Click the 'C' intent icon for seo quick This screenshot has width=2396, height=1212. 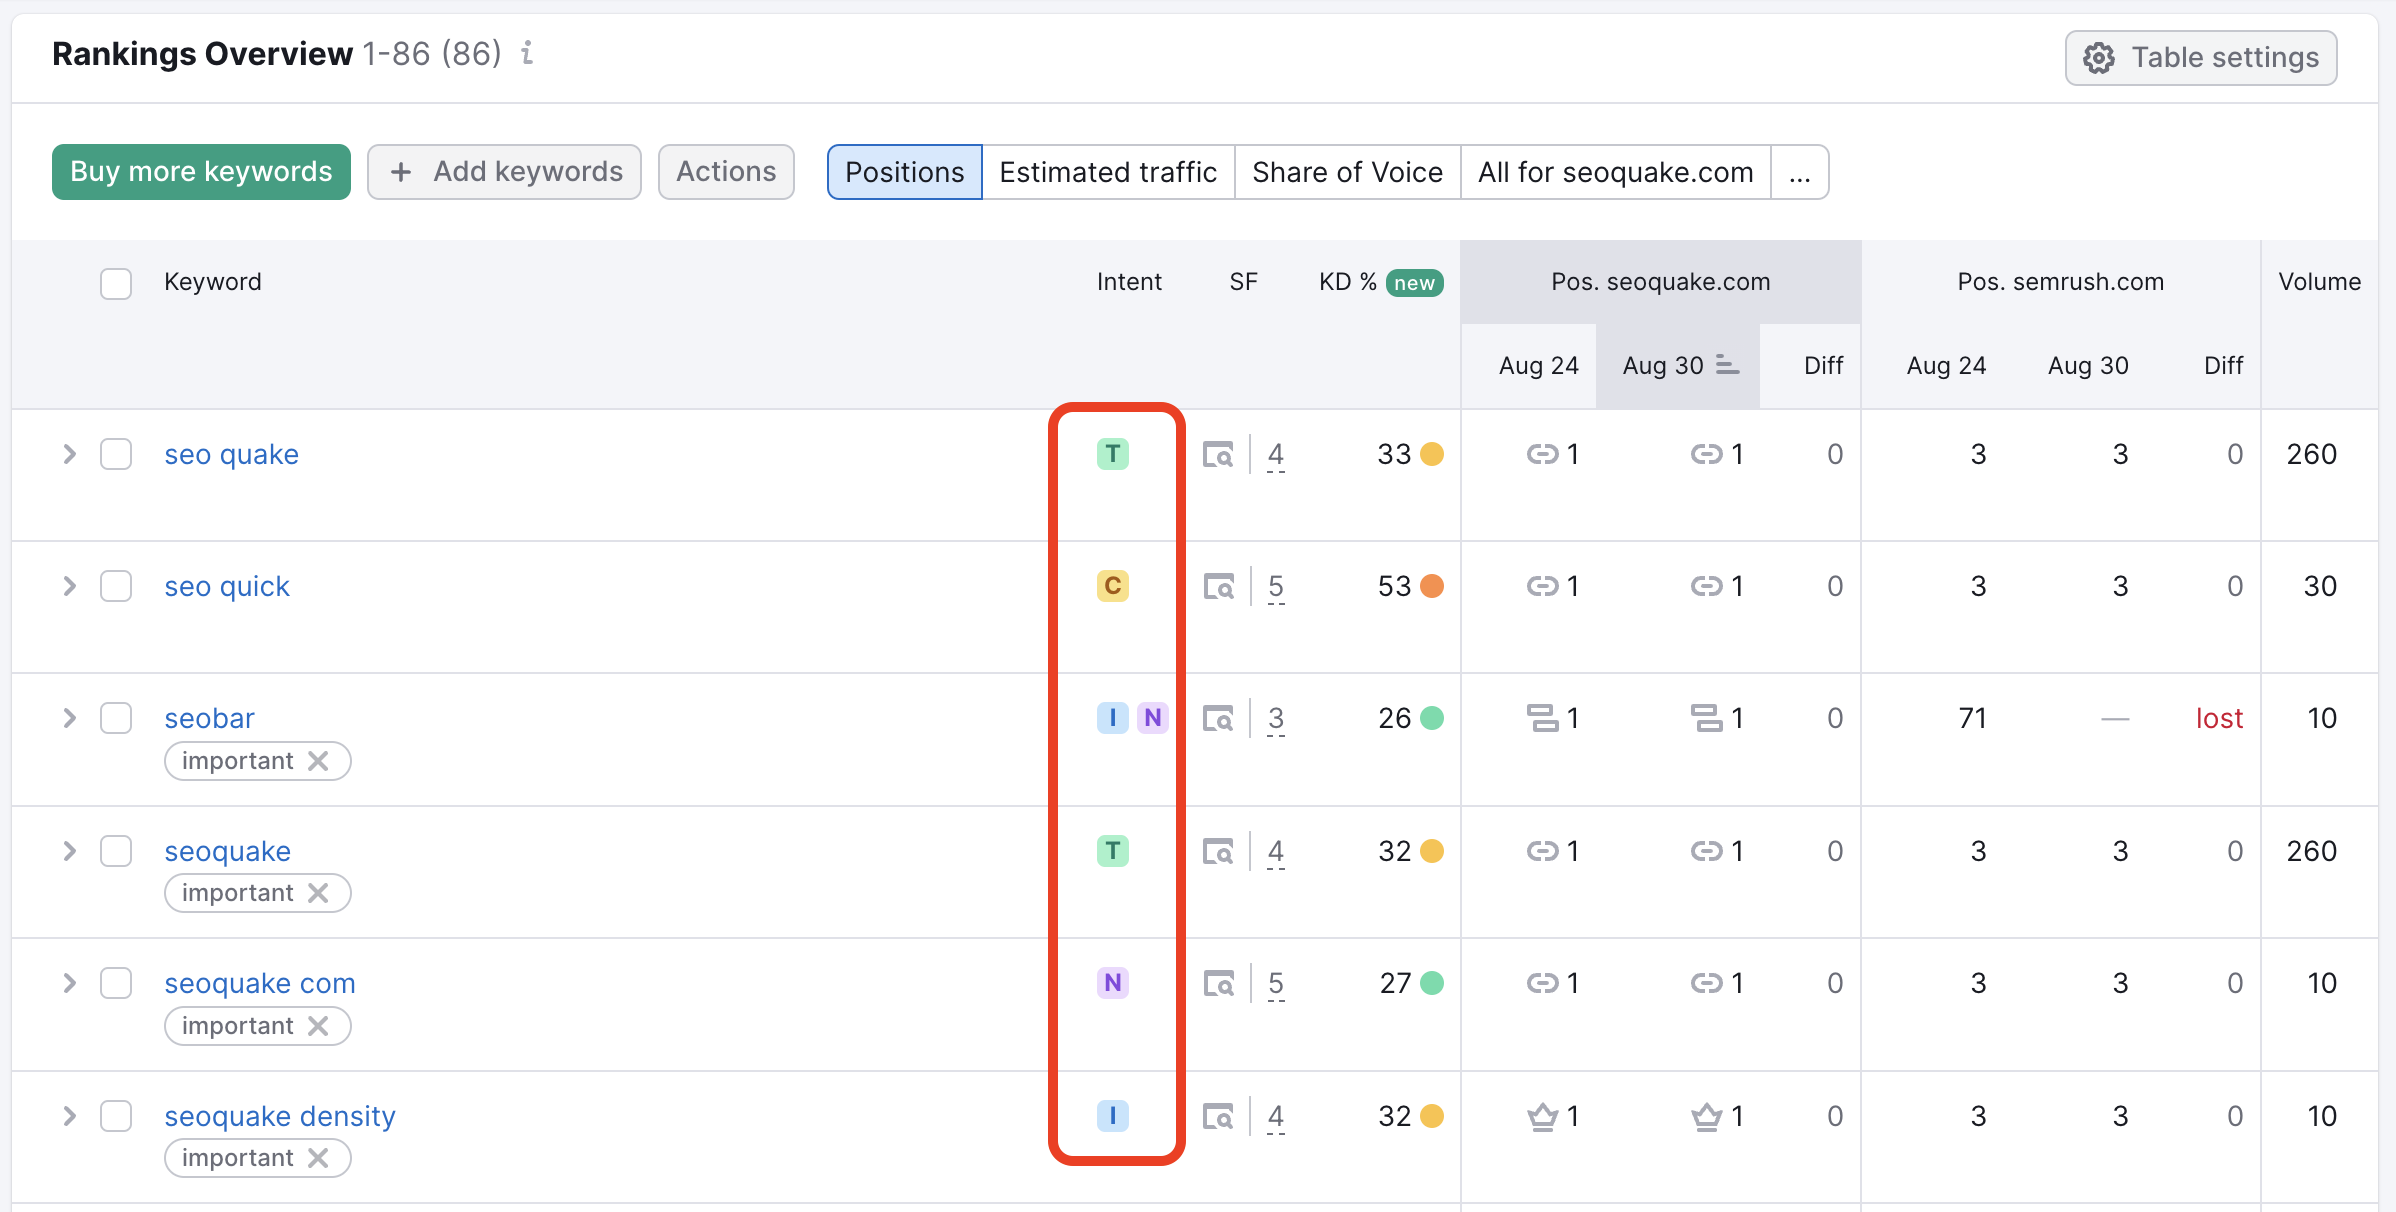pyautogui.click(x=1113, y=586)
